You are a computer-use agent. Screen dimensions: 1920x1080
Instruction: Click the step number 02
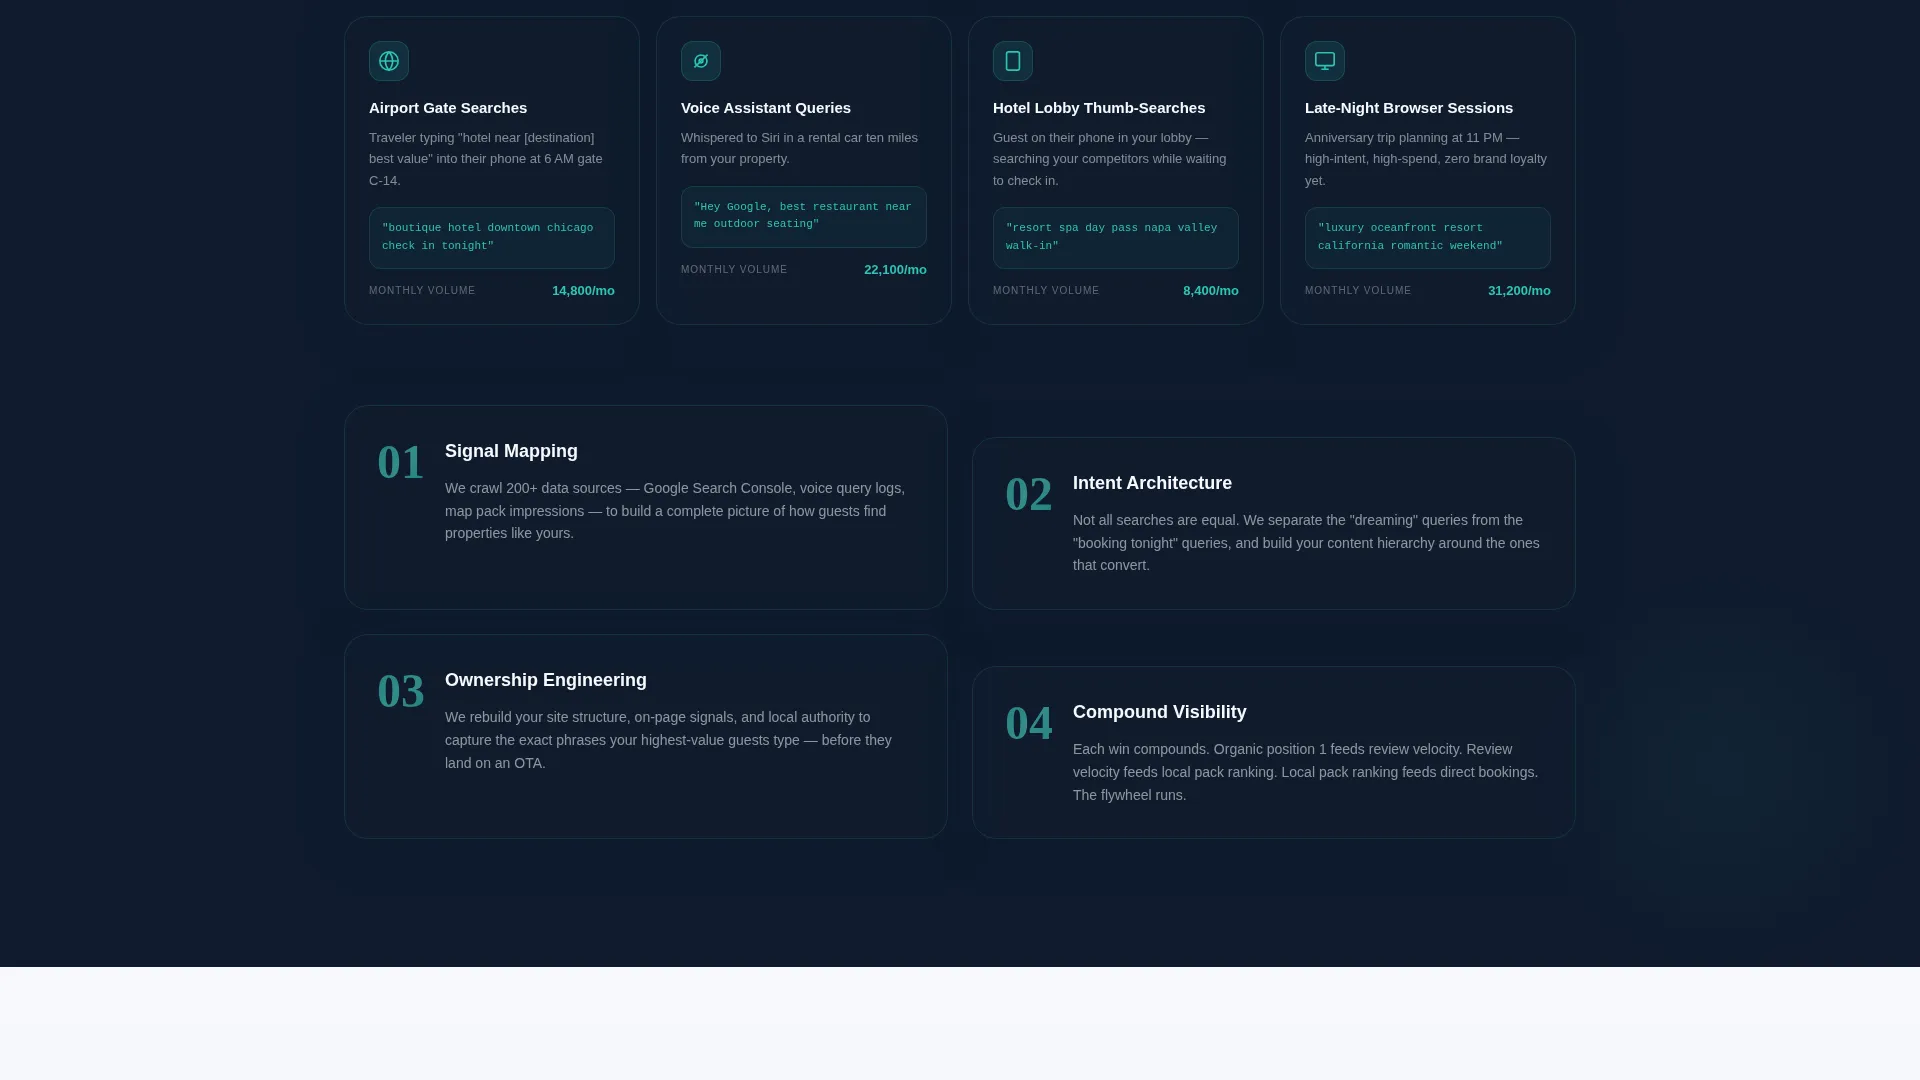point(1029,495)
